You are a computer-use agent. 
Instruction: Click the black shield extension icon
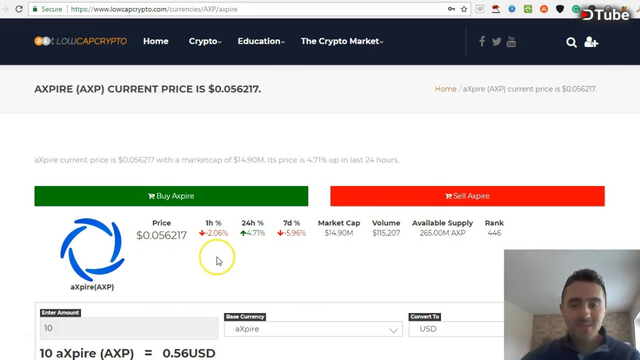pos(560,9)
